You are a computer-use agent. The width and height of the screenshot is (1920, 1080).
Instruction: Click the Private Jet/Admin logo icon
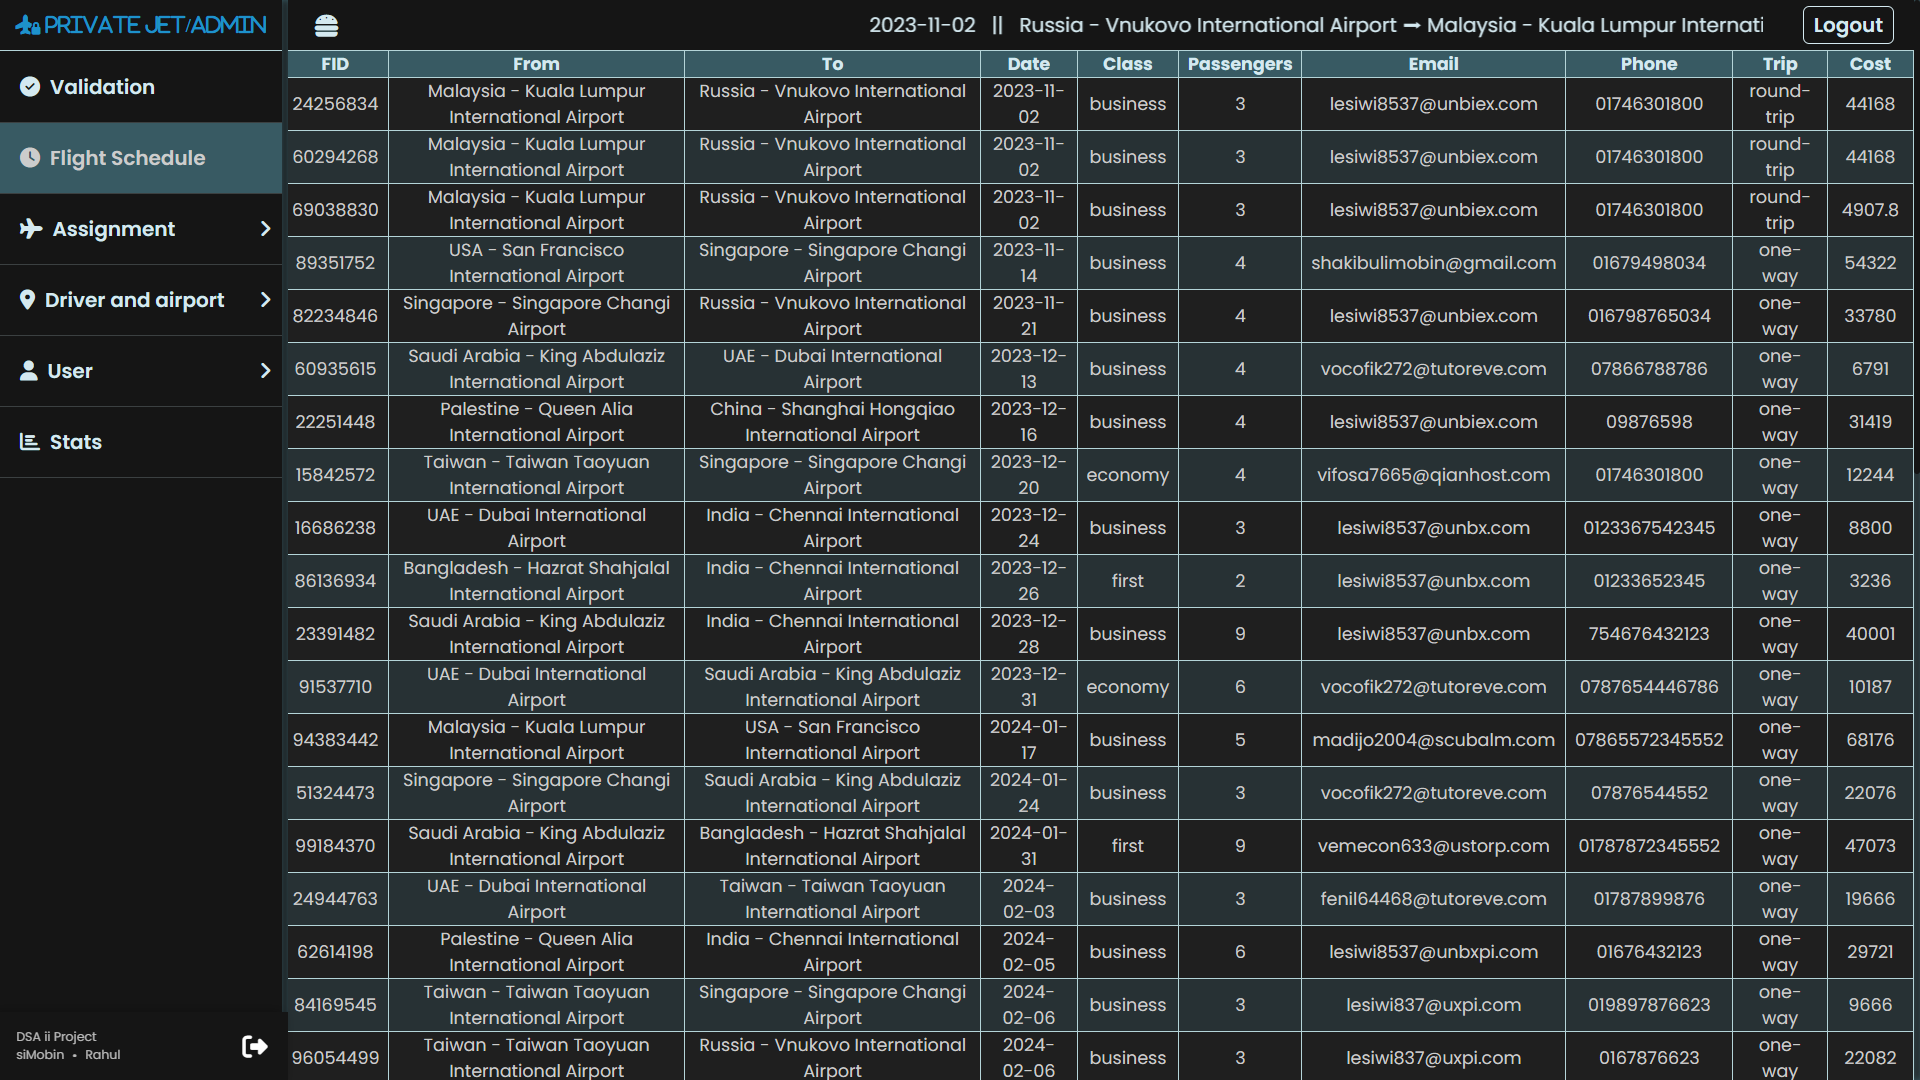[x=28, y=25]
